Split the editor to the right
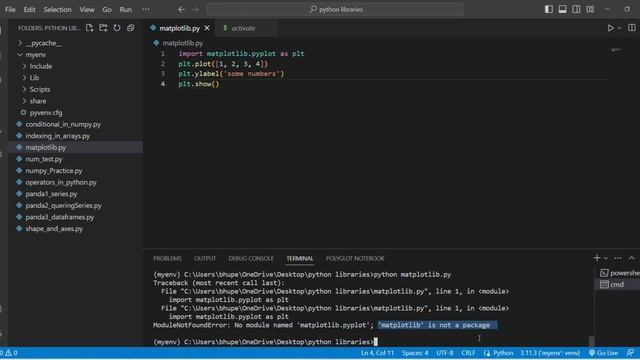Image resolution: width=640 pixels, height=360 pixels. [631, 28]
